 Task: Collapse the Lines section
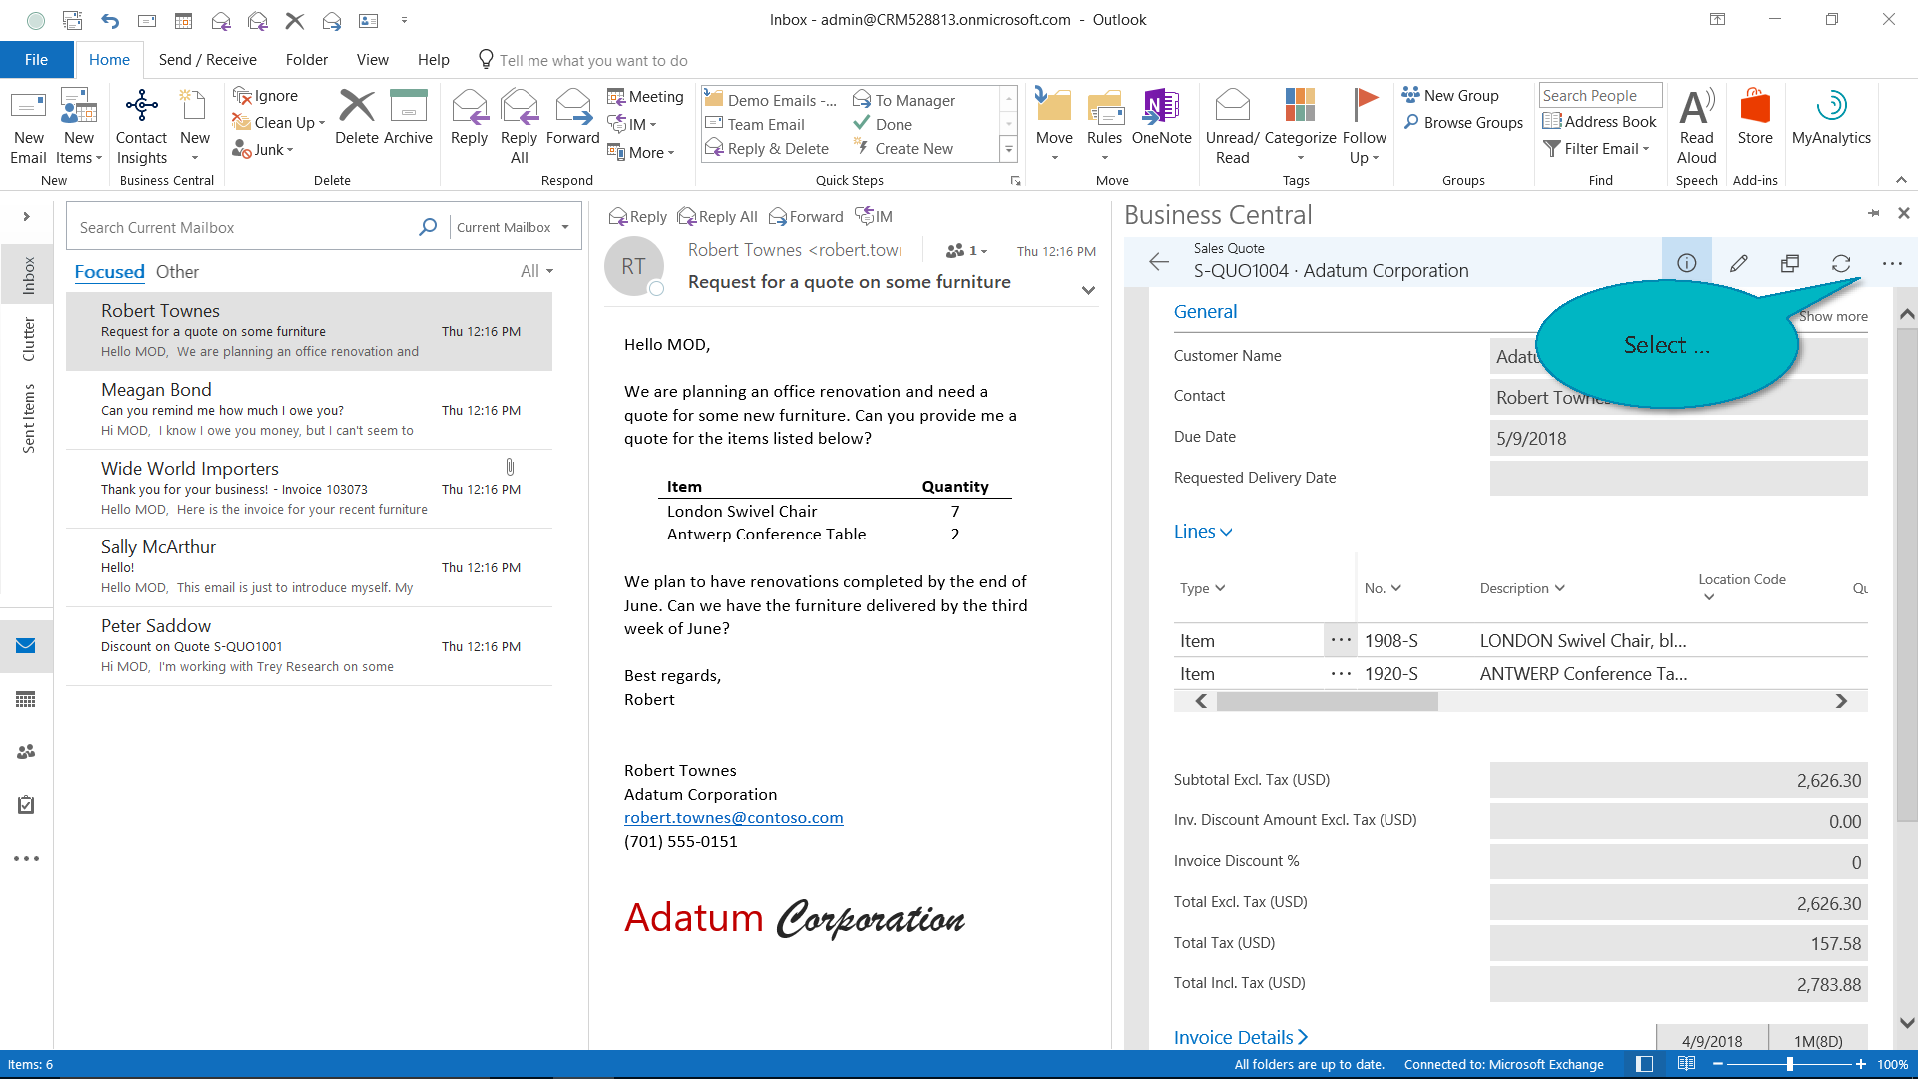coord(1202,532)
